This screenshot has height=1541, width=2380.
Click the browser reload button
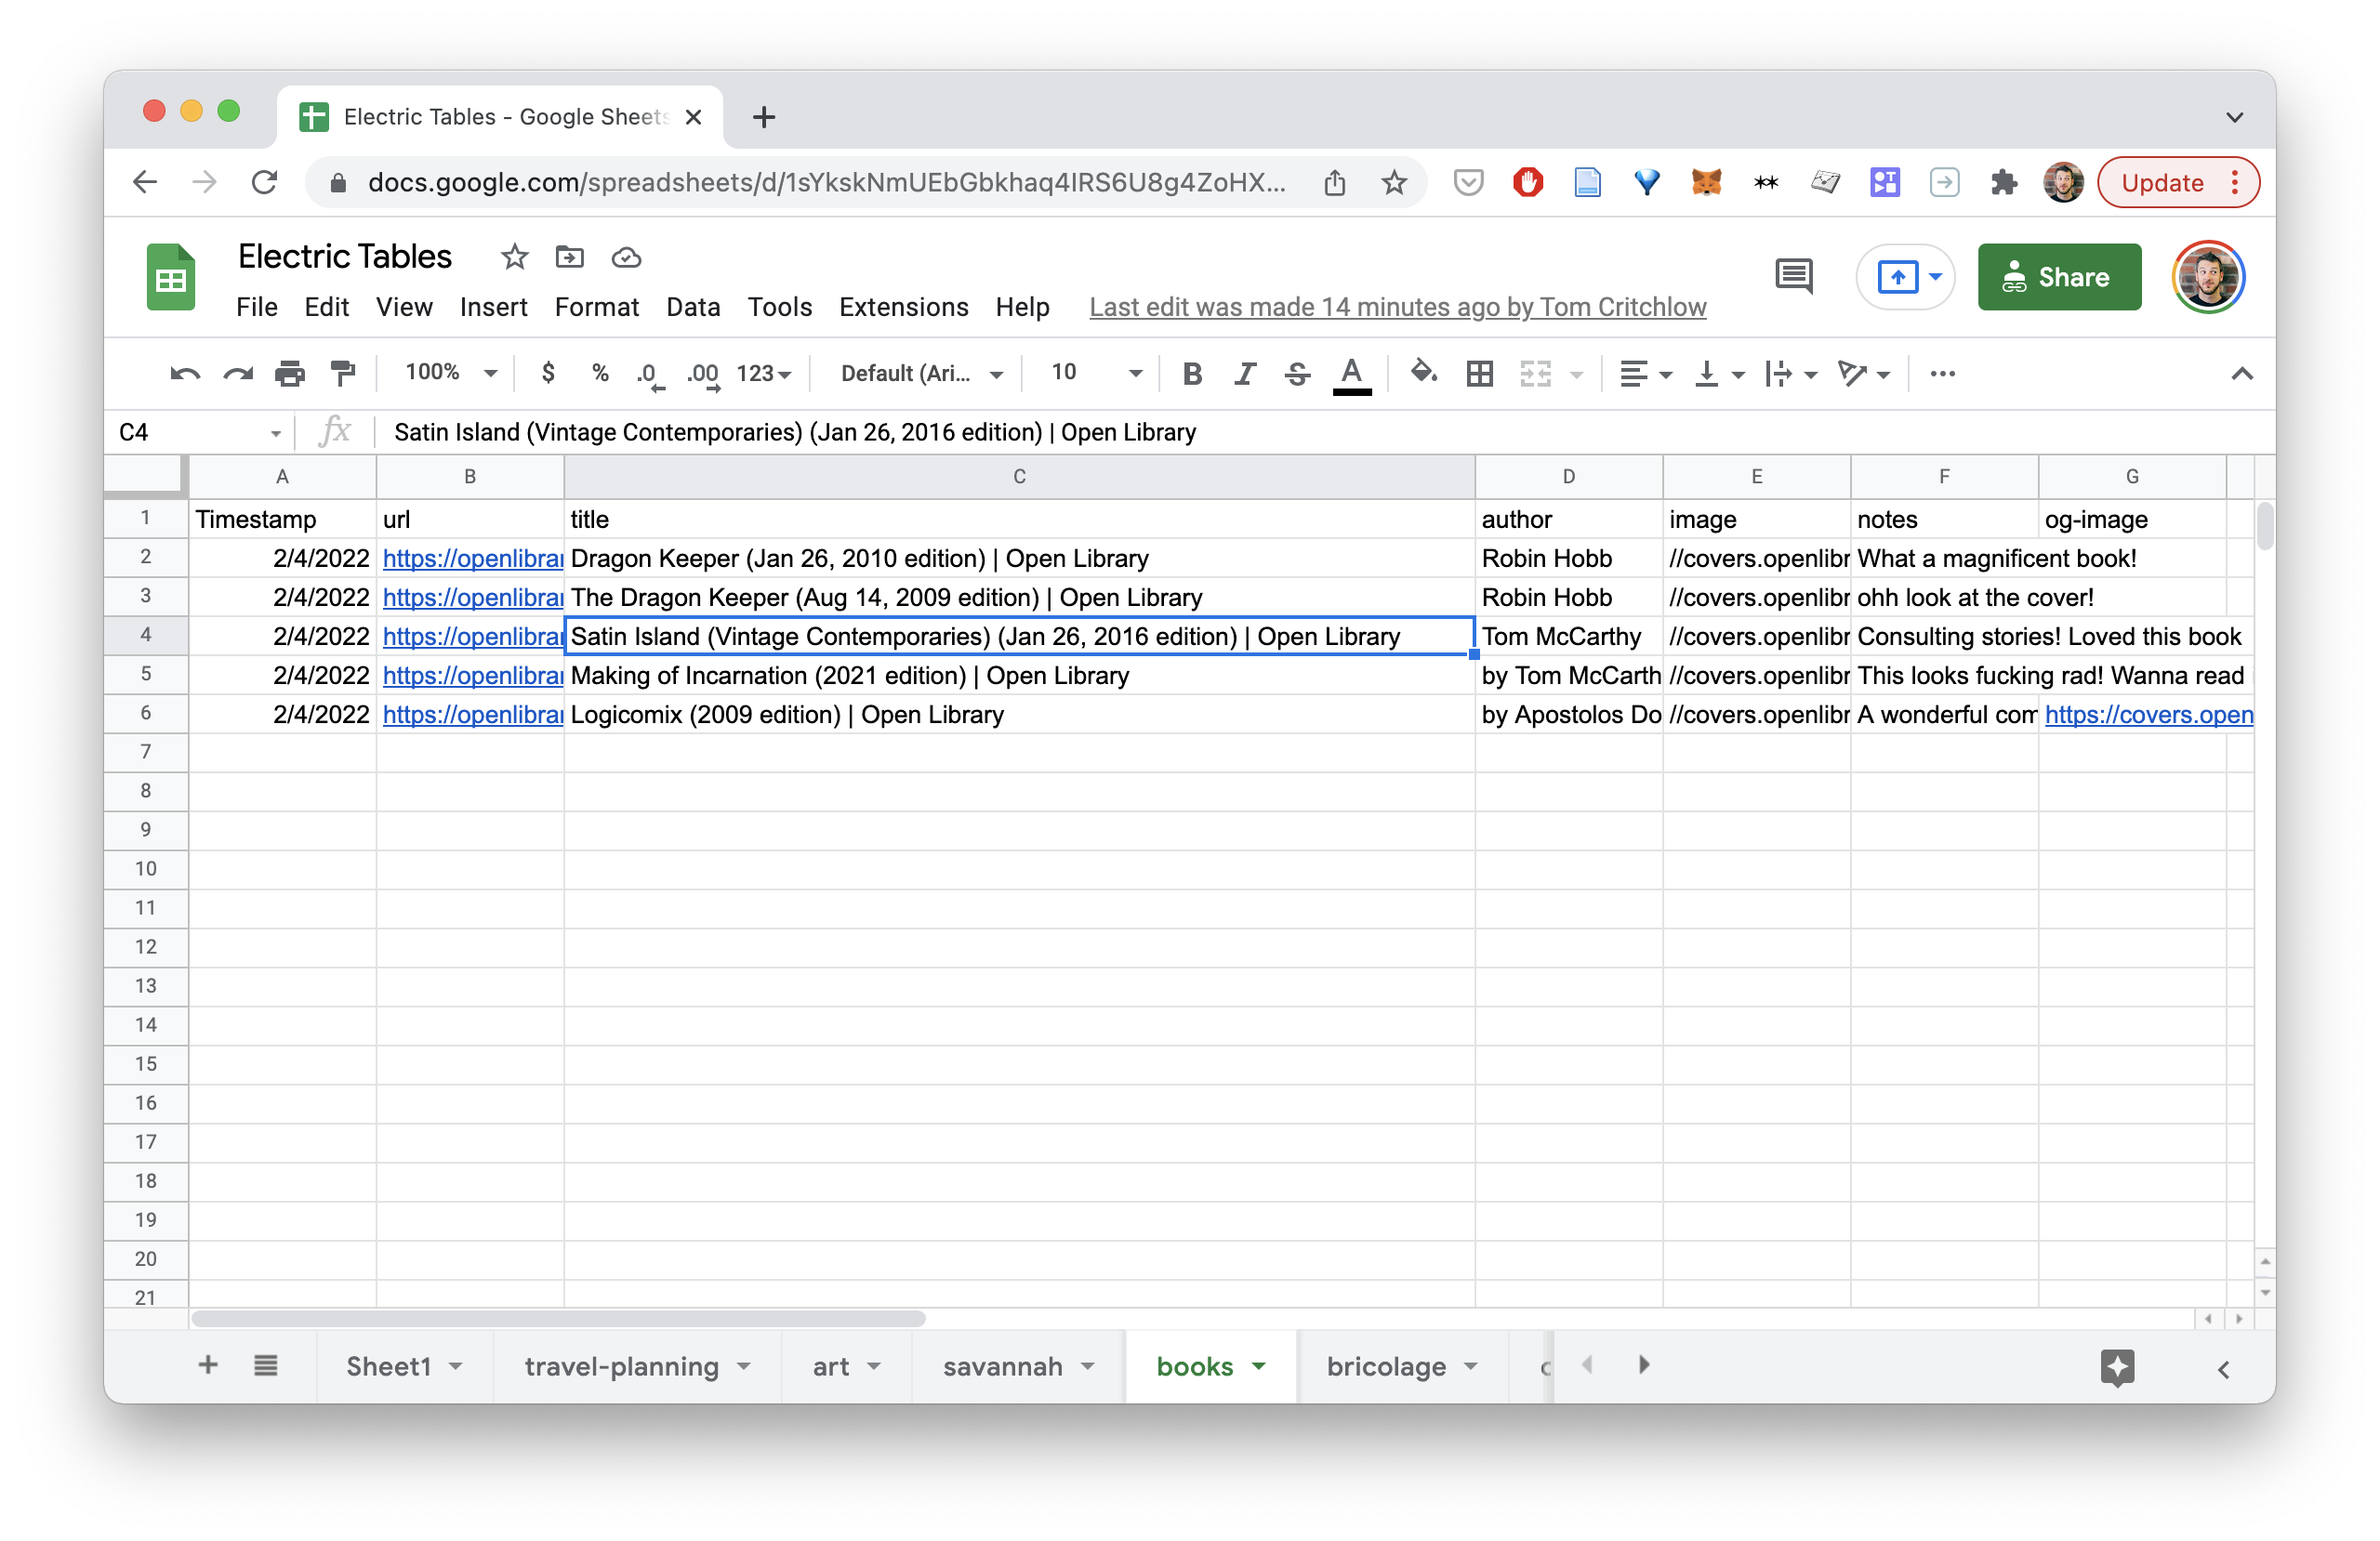(264, 182)
